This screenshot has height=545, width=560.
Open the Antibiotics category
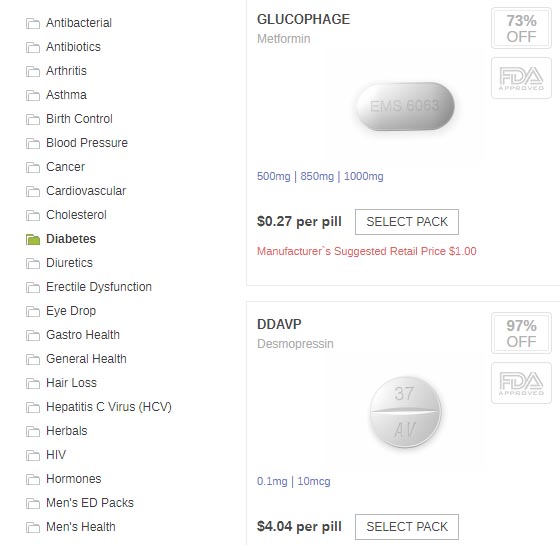click(73, 47)
